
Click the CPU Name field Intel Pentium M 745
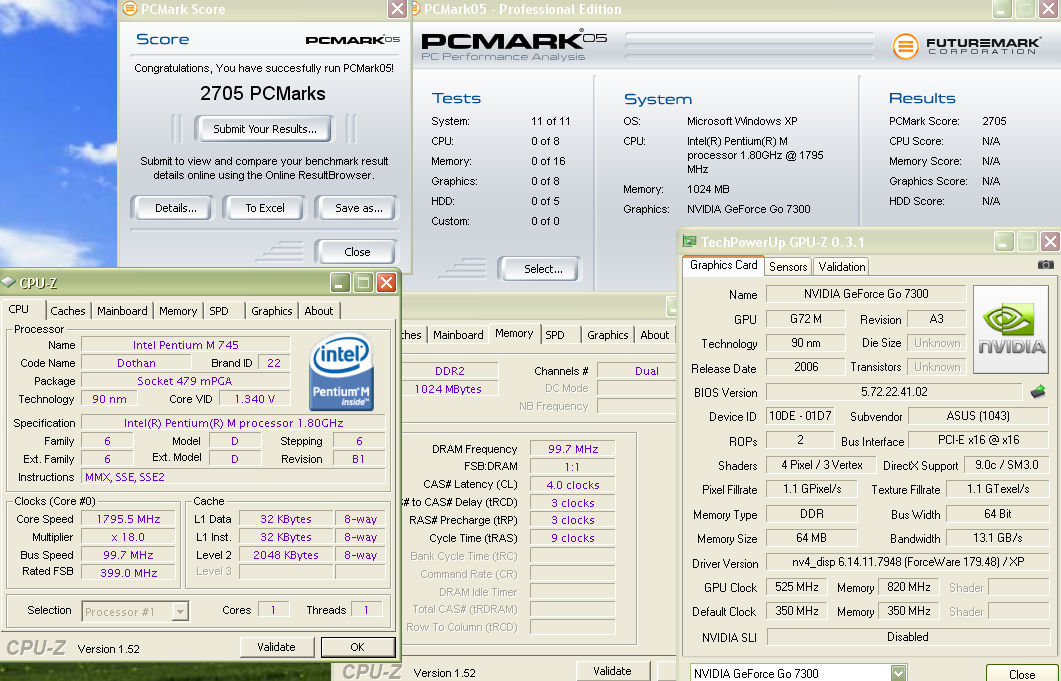pyautogui.click(x=185, y=345)
